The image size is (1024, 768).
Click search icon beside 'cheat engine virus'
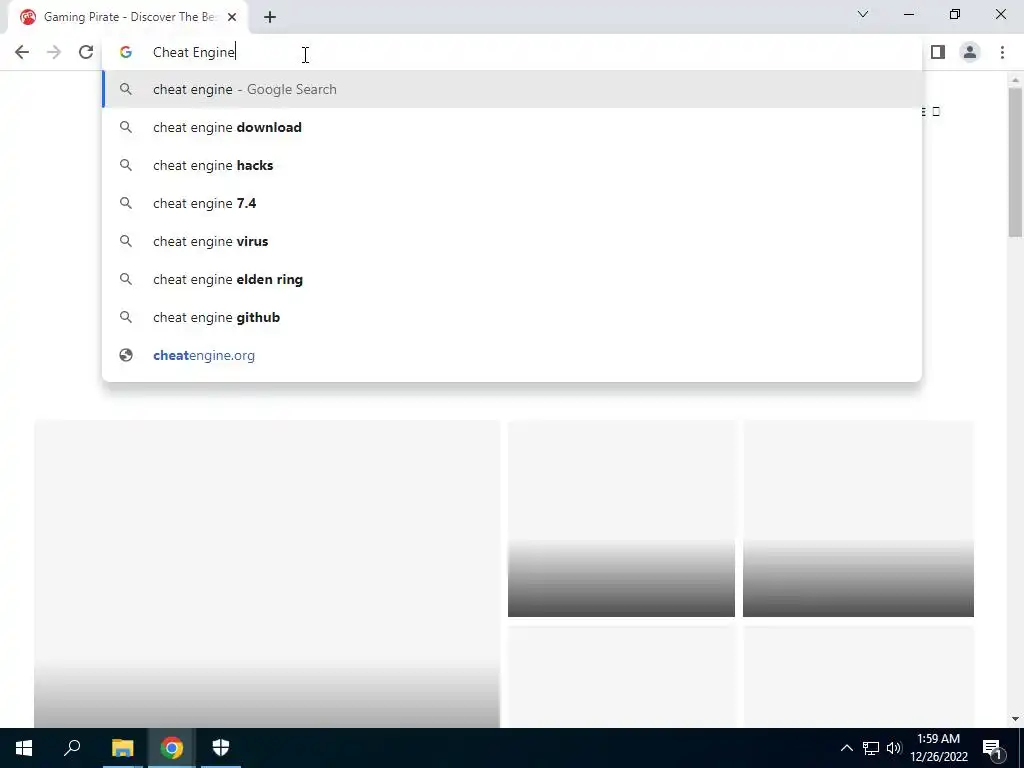tap(126, 241)
